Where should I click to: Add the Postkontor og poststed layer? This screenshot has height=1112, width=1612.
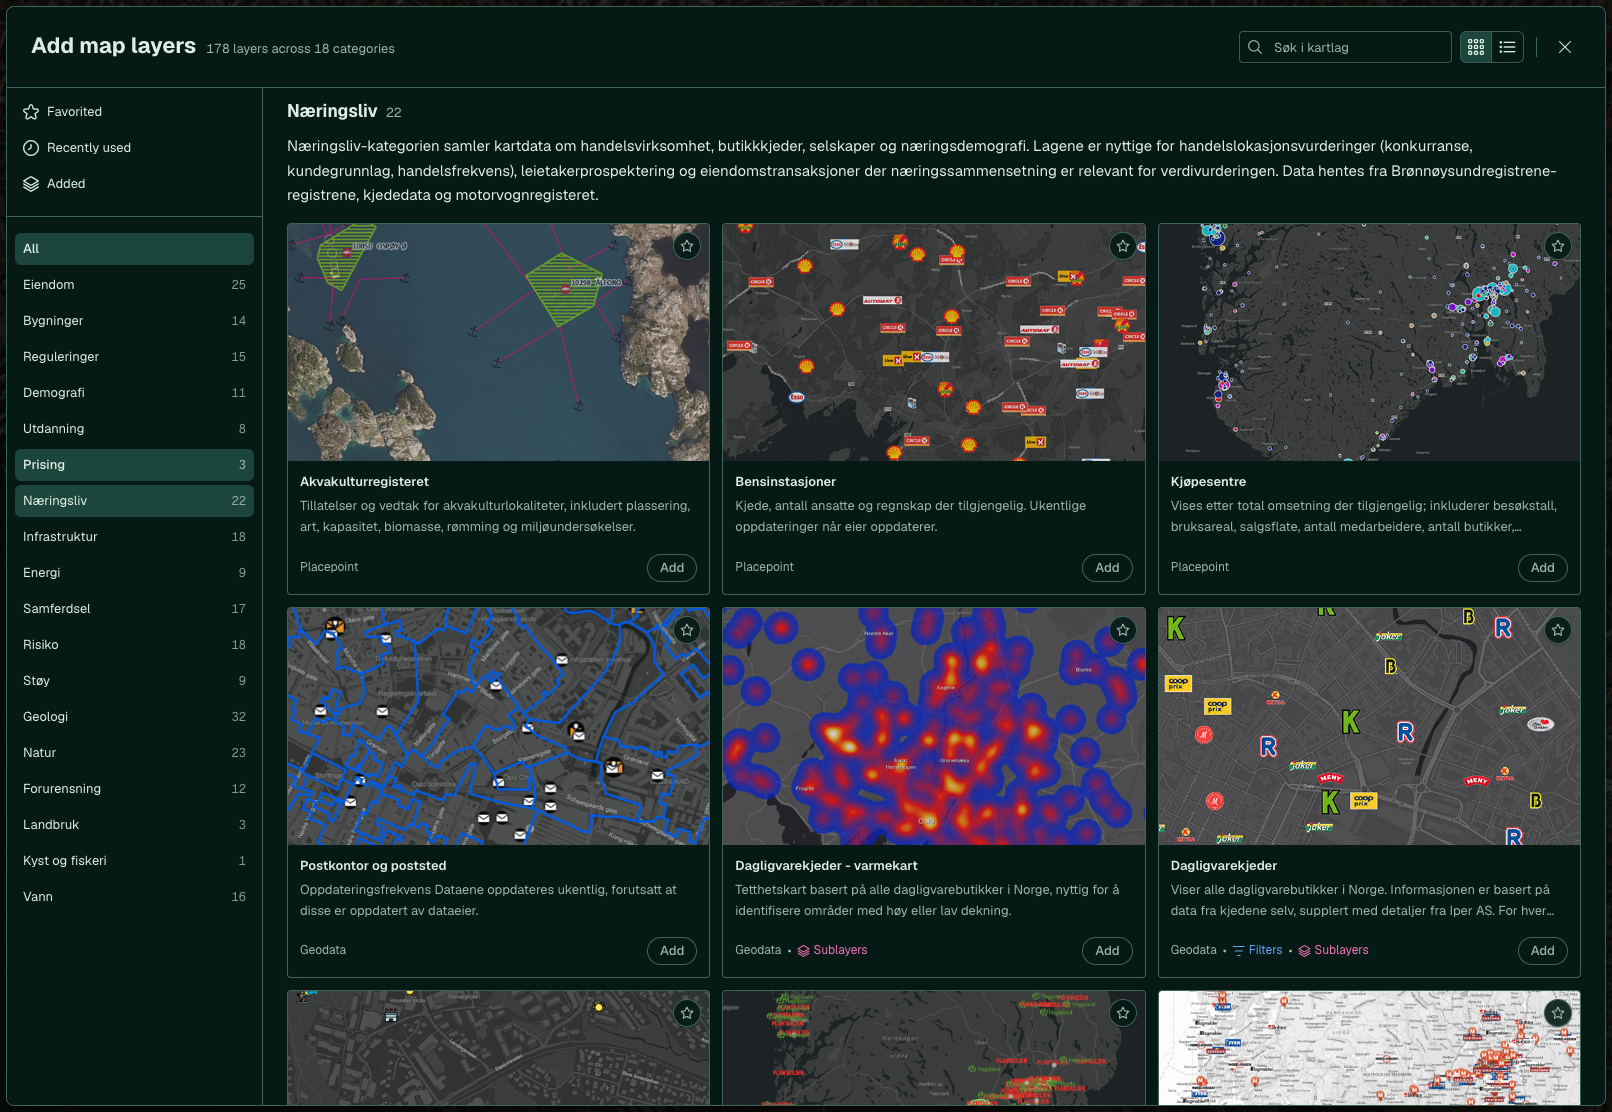coord(672,951)
